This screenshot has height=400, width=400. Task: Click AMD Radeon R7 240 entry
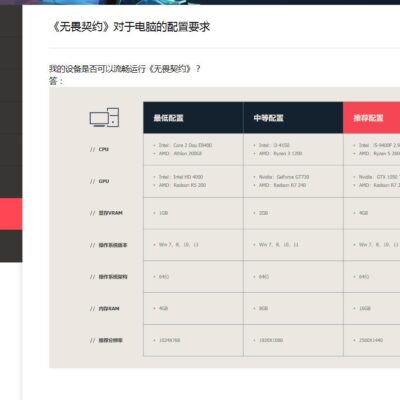282,185
